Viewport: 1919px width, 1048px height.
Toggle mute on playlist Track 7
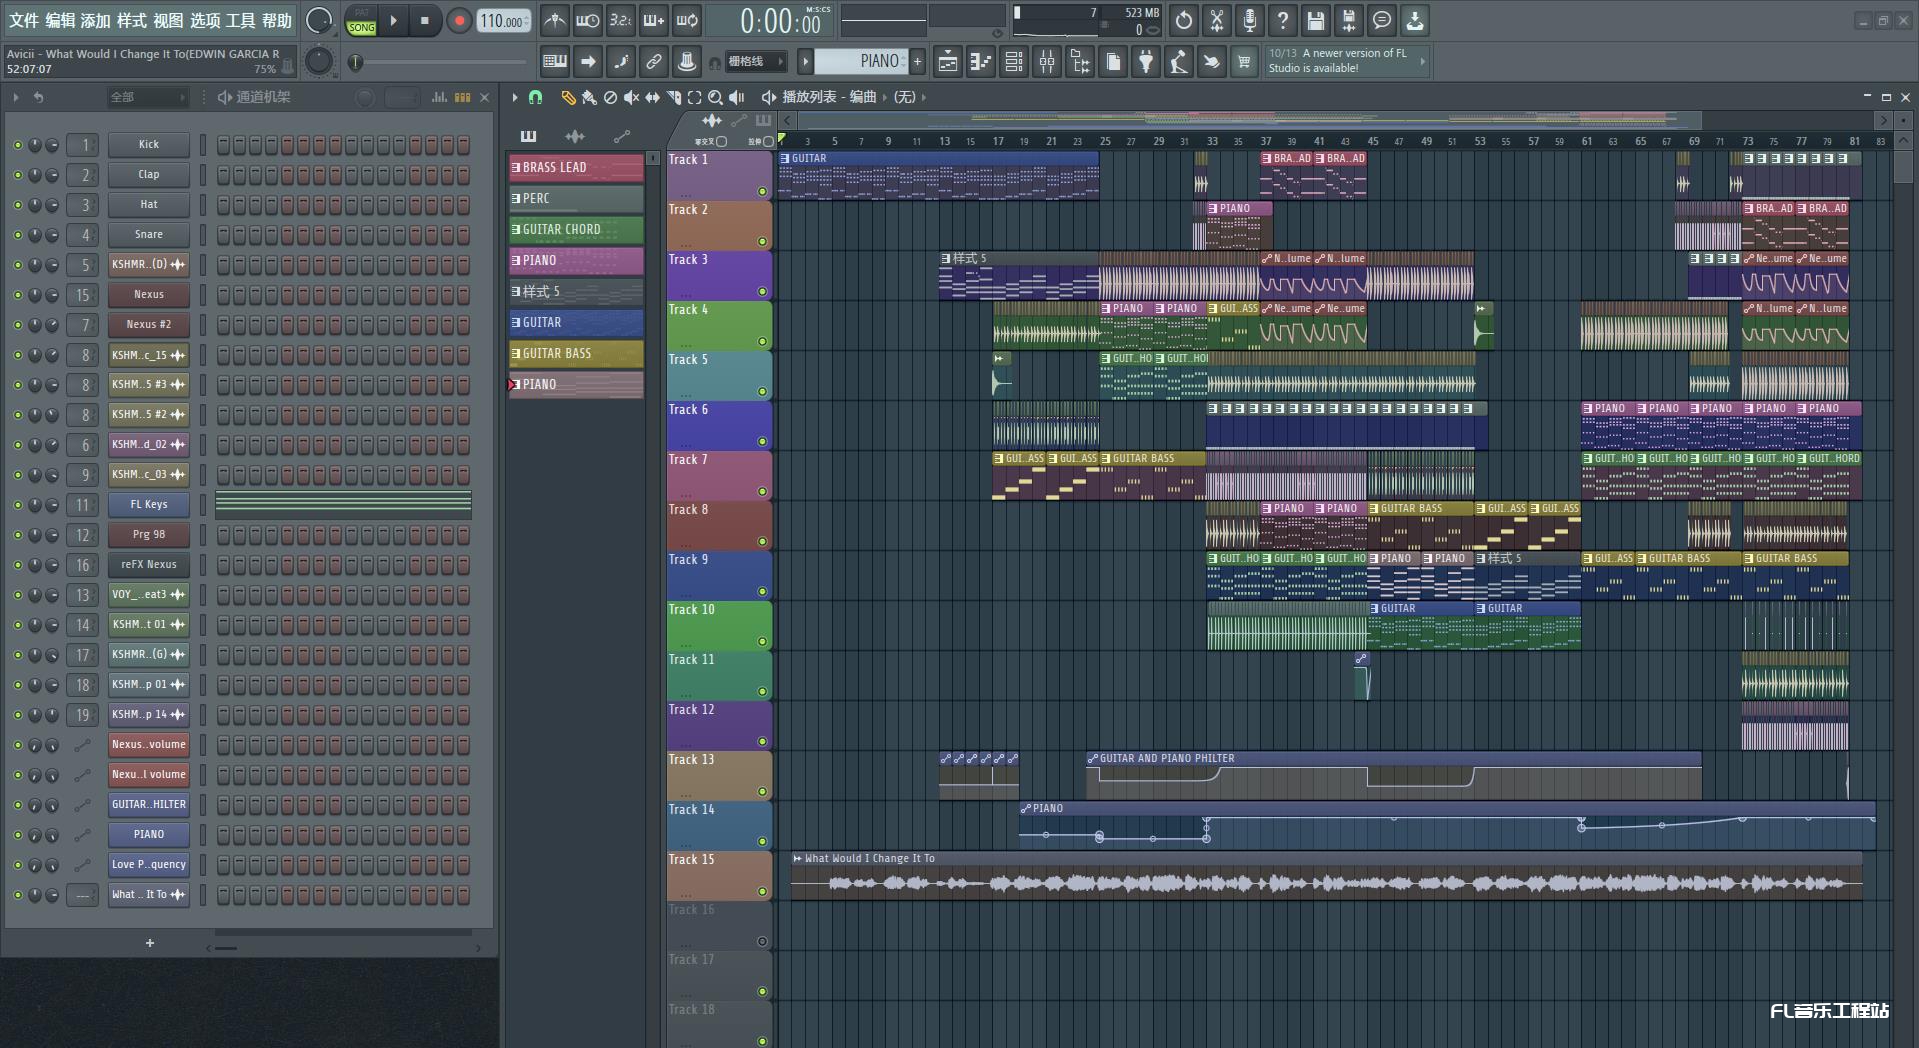coord(762,492)
